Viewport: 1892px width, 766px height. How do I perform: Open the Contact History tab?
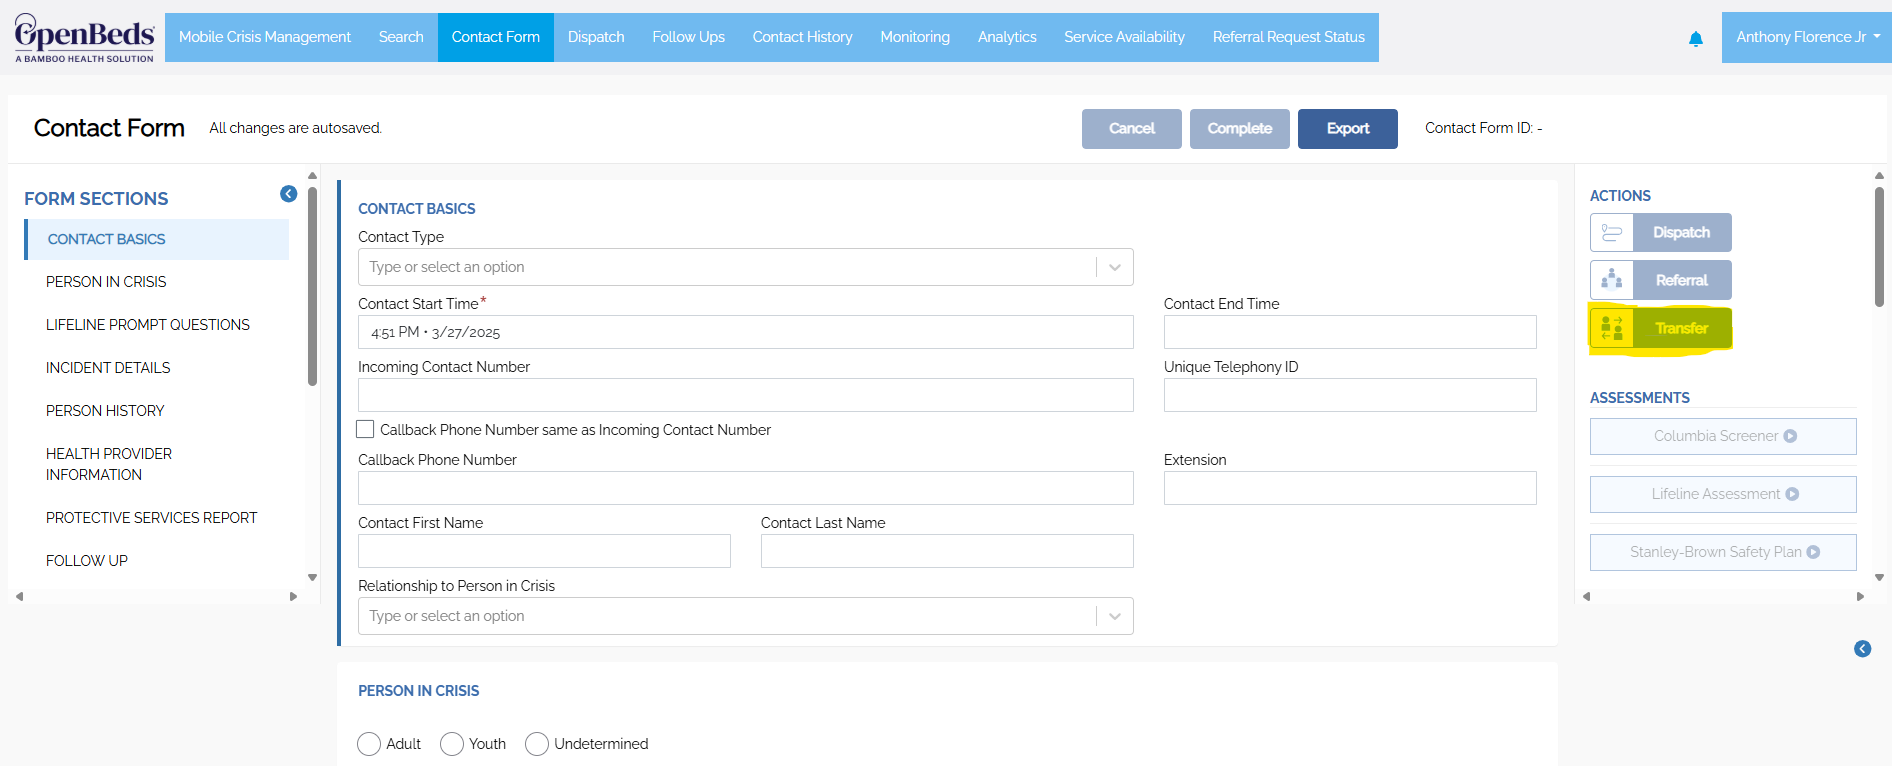pos(802,37)
